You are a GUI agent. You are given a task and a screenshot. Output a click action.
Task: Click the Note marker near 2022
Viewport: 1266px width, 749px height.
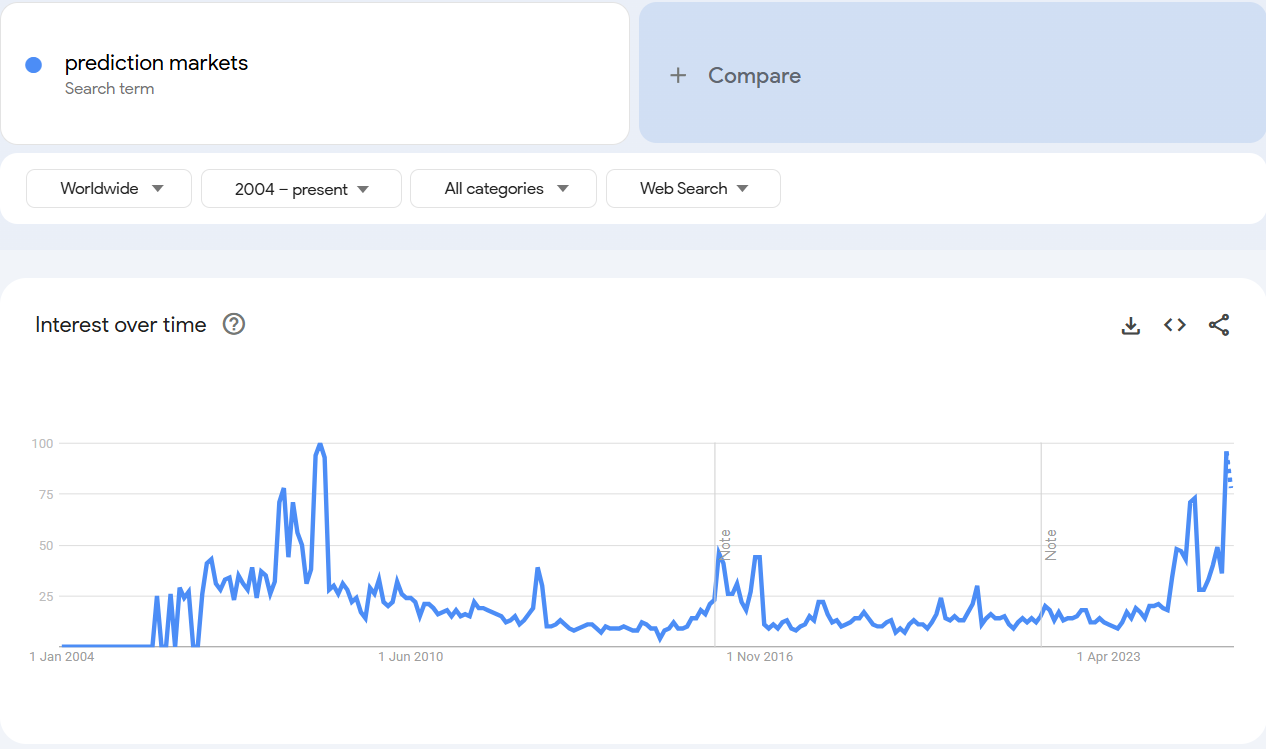pos(1051,544)
